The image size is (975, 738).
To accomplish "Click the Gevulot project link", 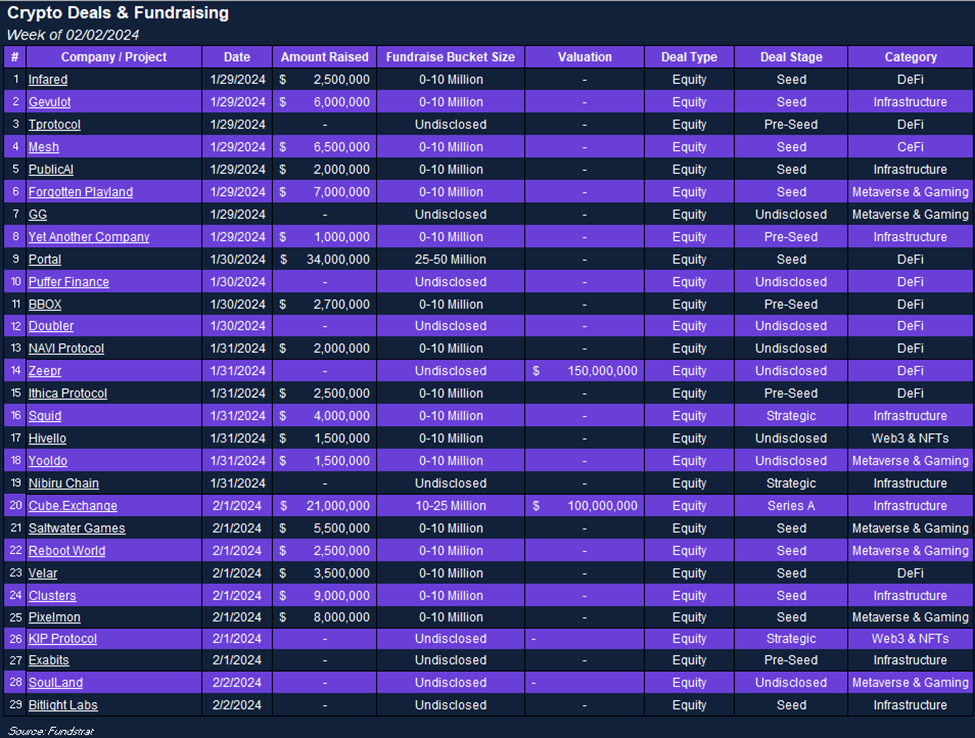I will (x=49, y=102).
